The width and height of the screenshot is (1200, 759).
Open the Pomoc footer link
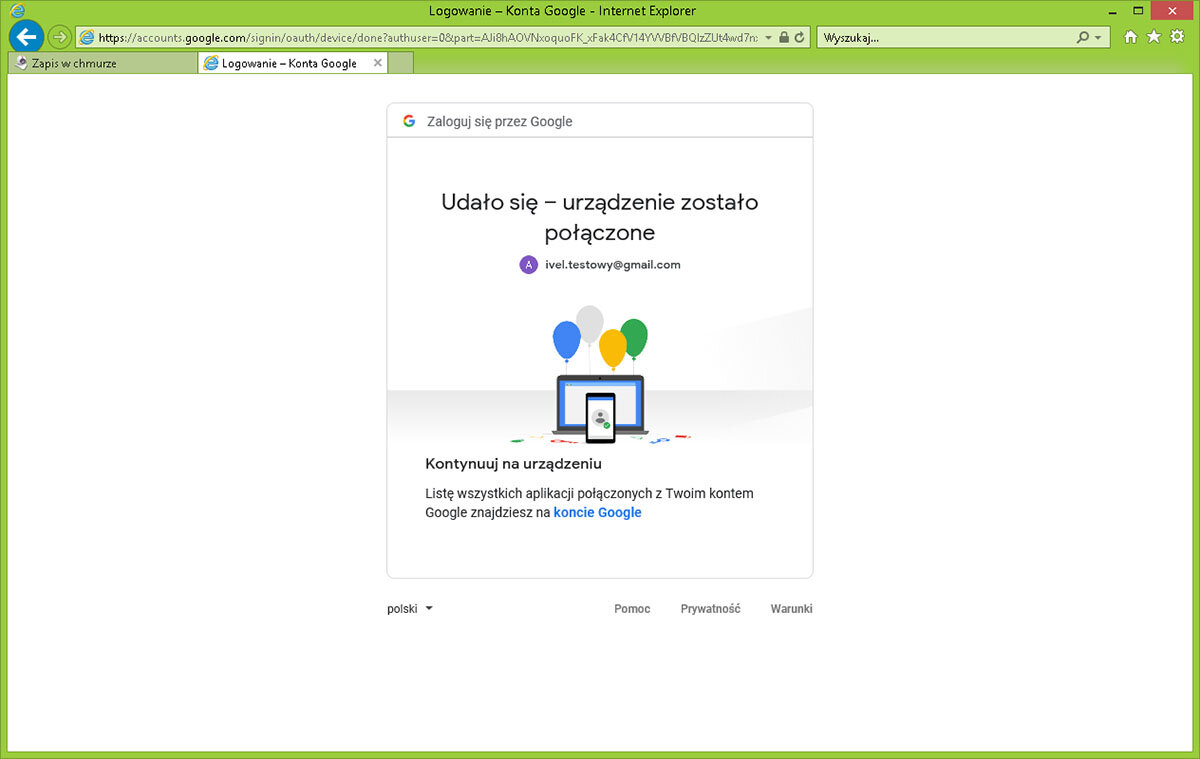point(632,609)
